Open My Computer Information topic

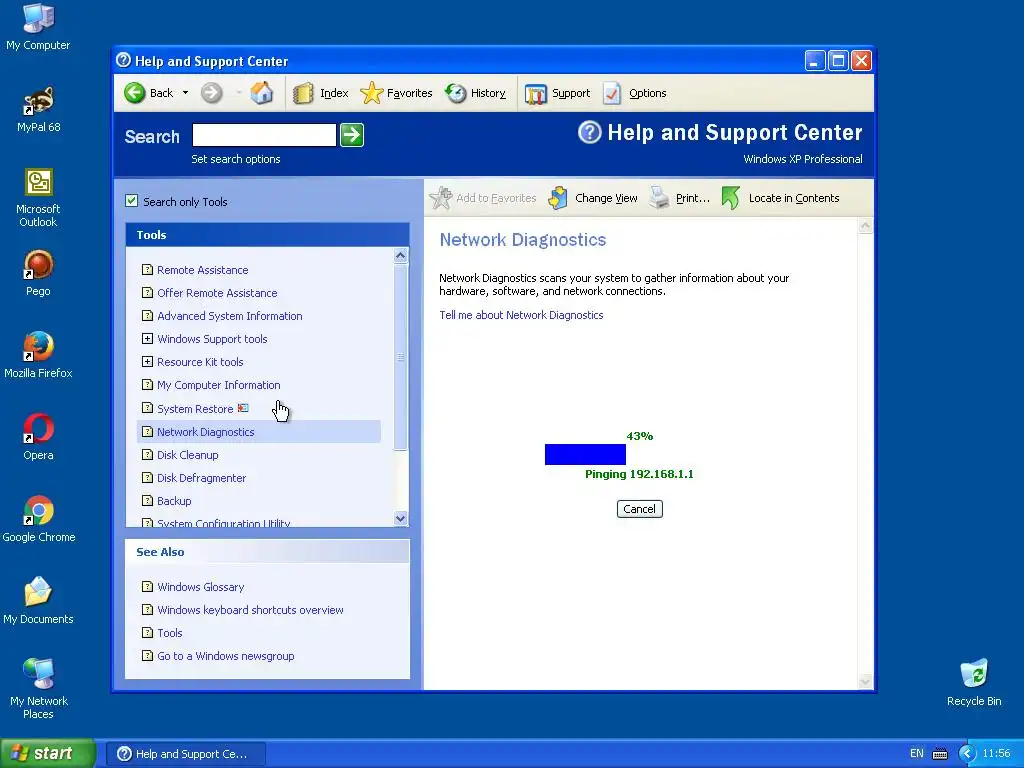pyautogui.click(x=218, y=385)
